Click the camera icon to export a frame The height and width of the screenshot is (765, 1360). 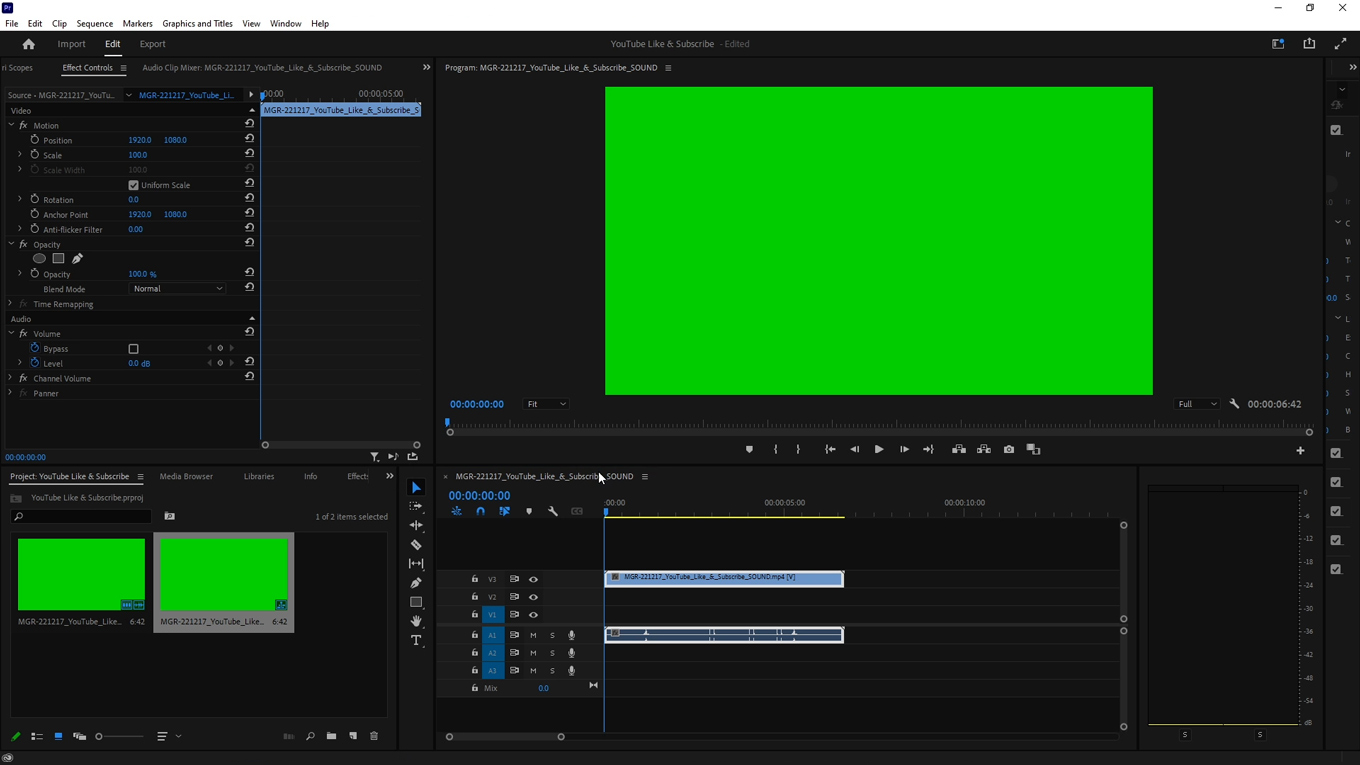click(1009, 449)
